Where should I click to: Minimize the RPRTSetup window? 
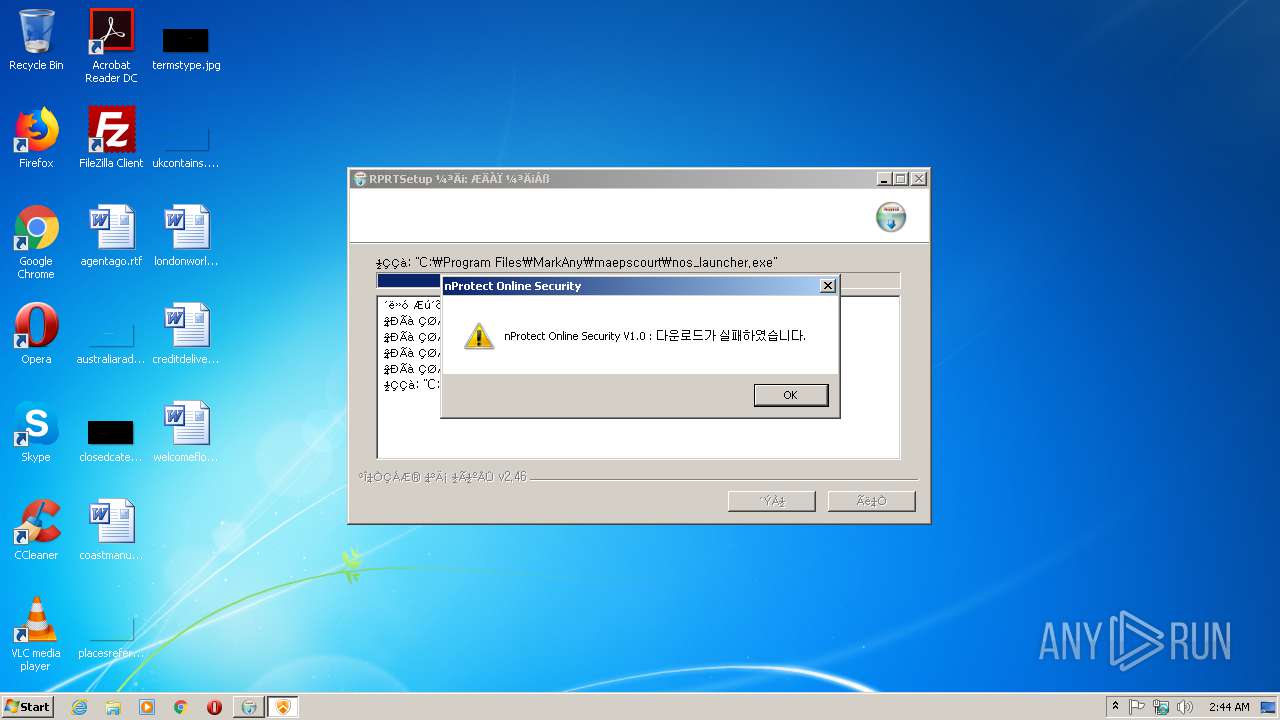884,179
